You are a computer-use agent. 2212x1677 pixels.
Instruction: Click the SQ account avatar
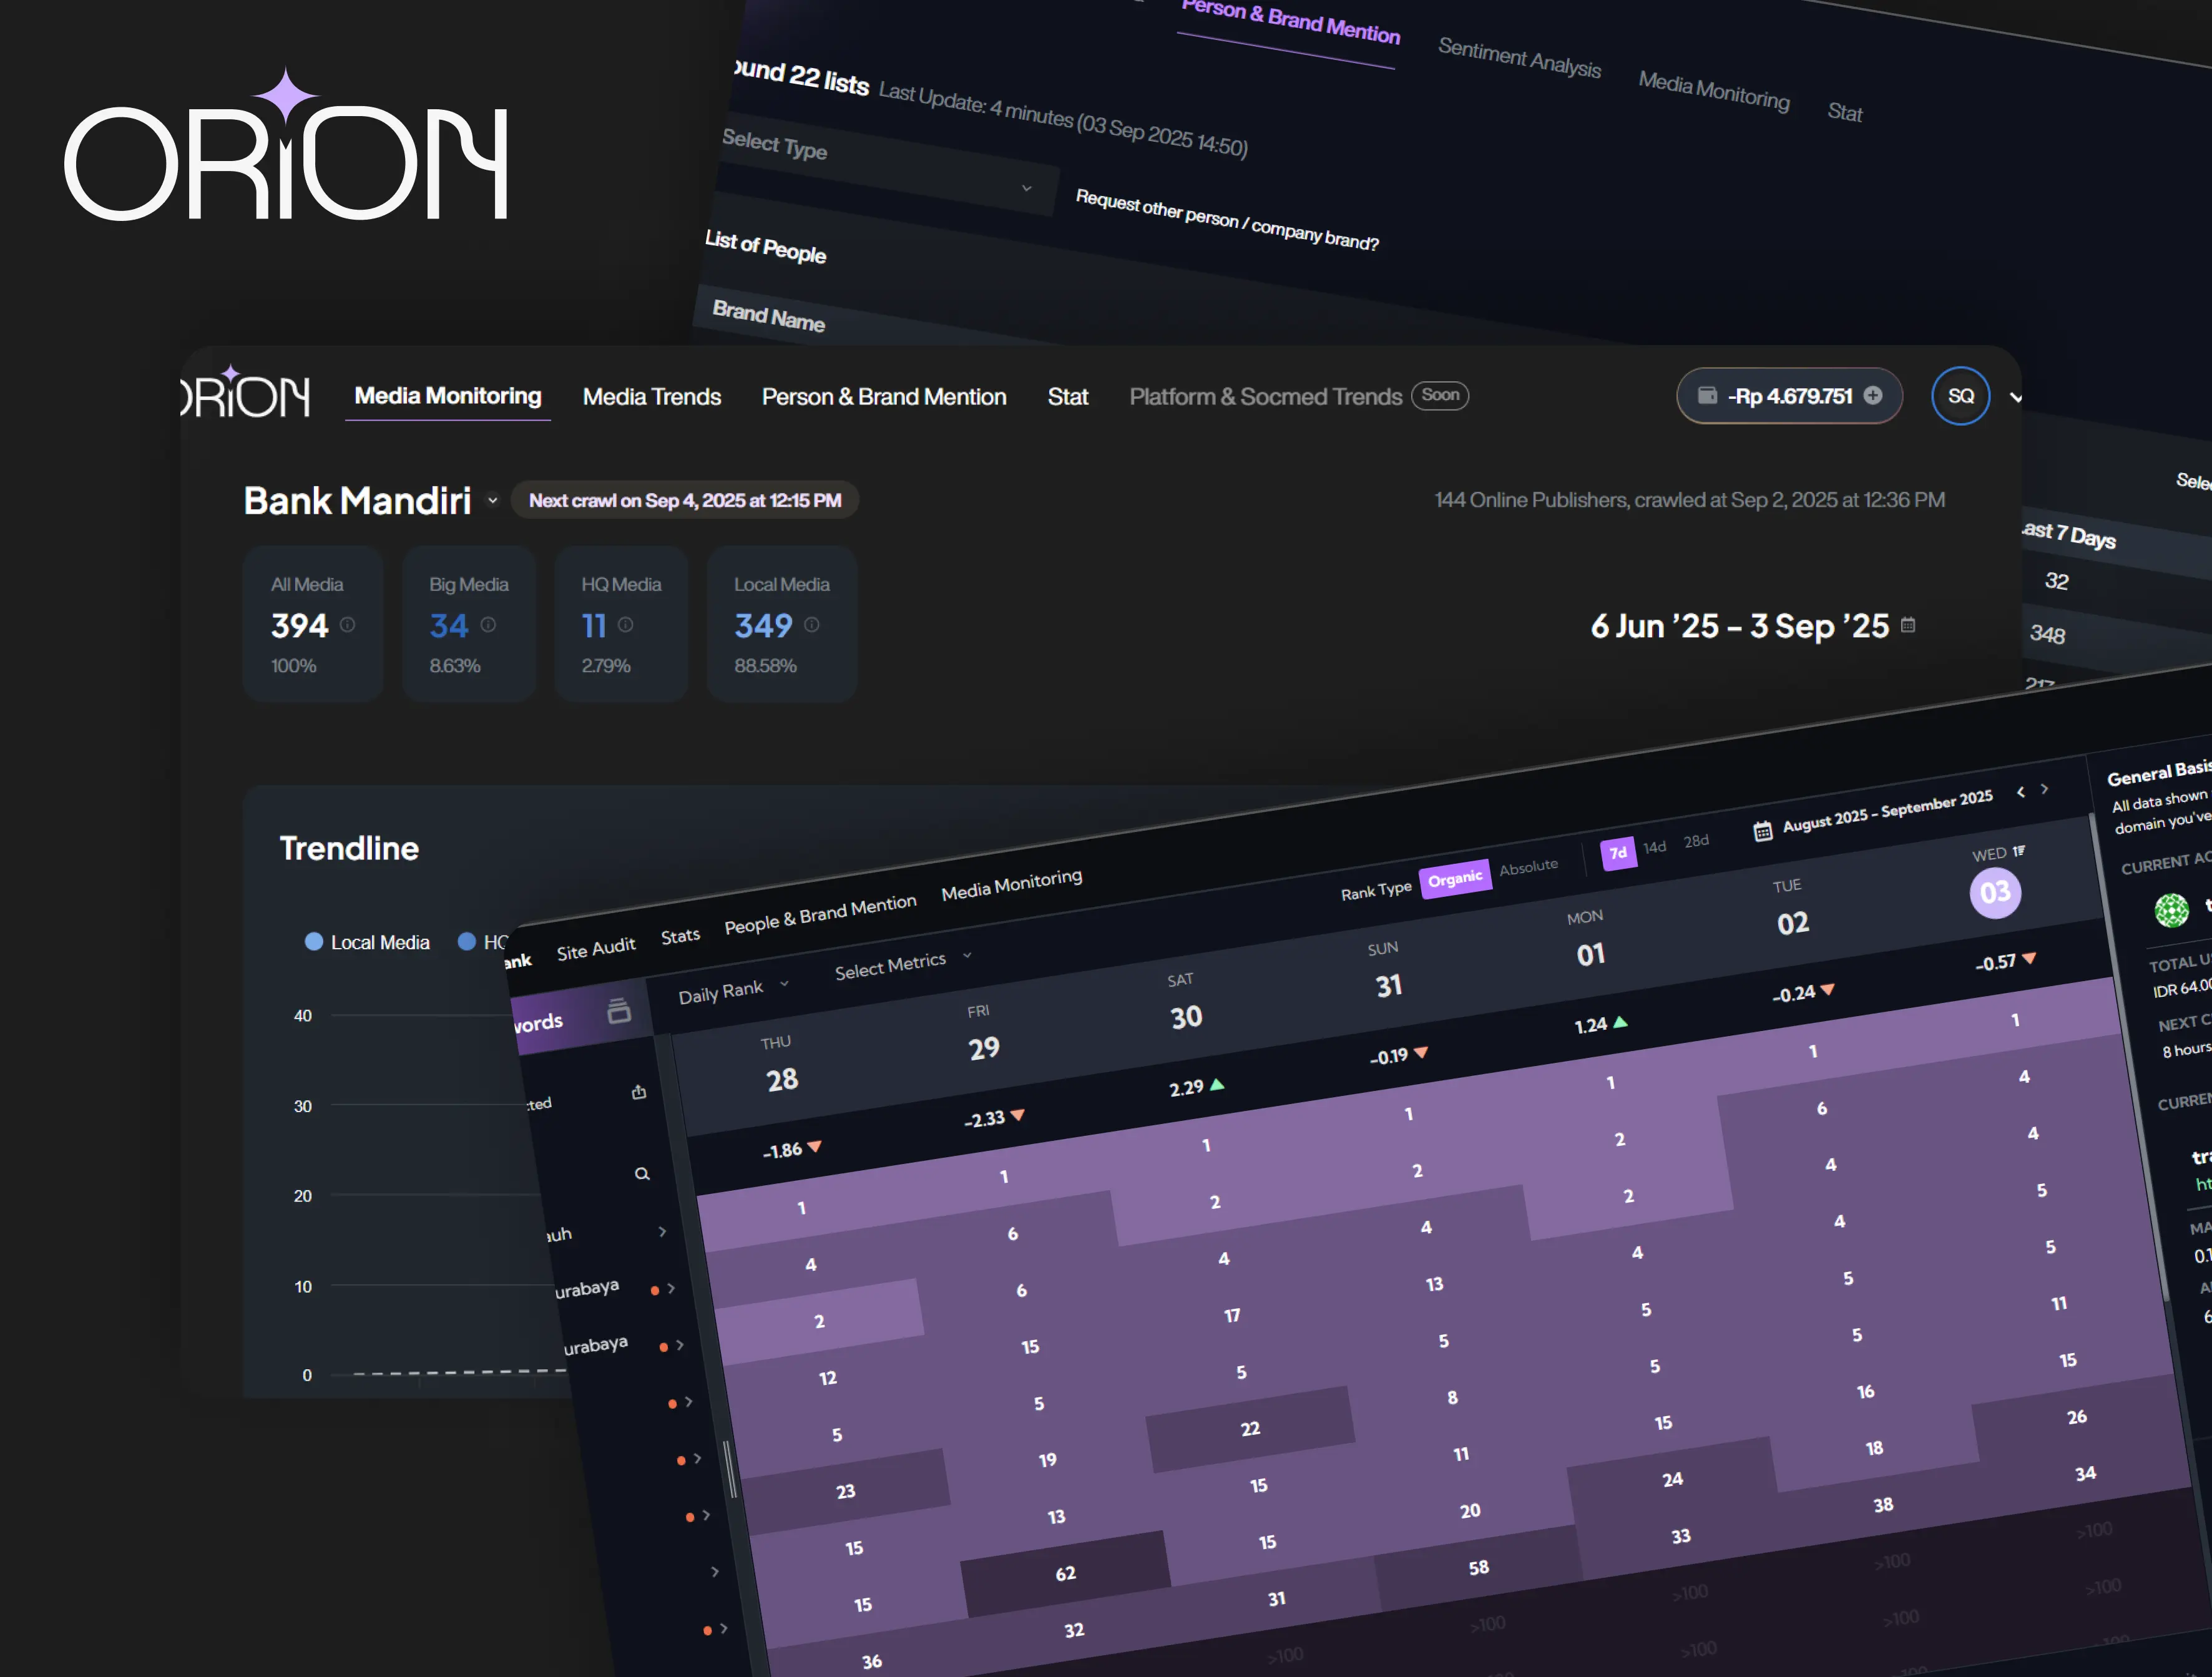coord(1960,396)
